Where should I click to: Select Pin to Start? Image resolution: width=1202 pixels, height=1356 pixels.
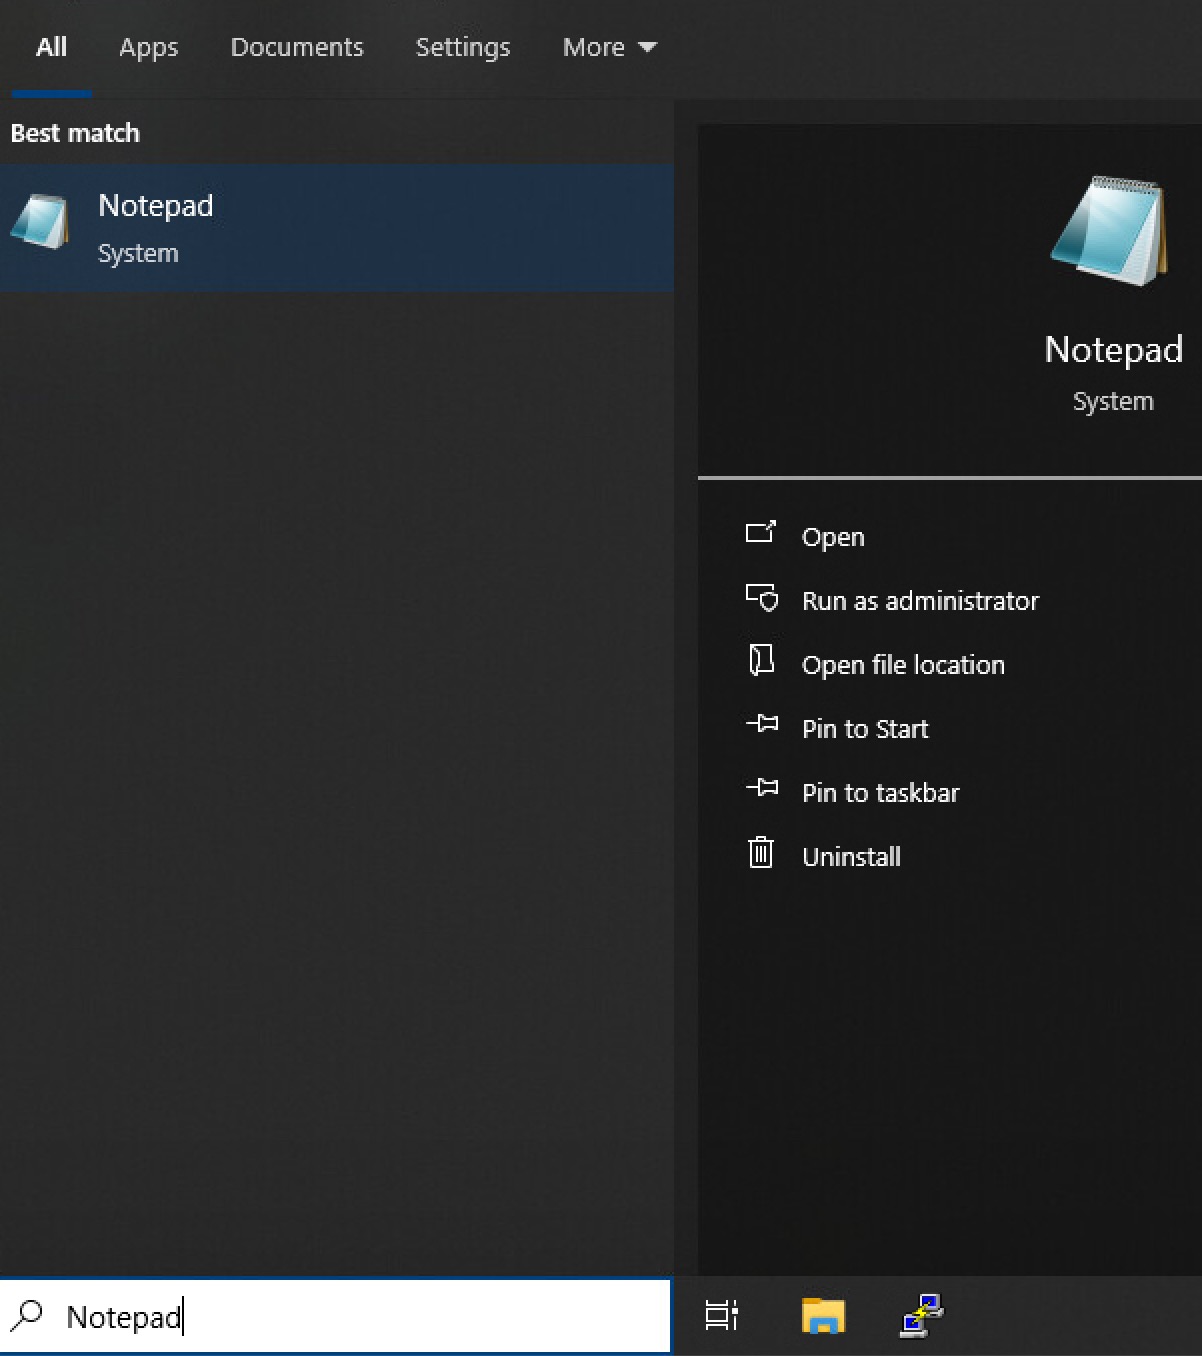pos(865,729)
